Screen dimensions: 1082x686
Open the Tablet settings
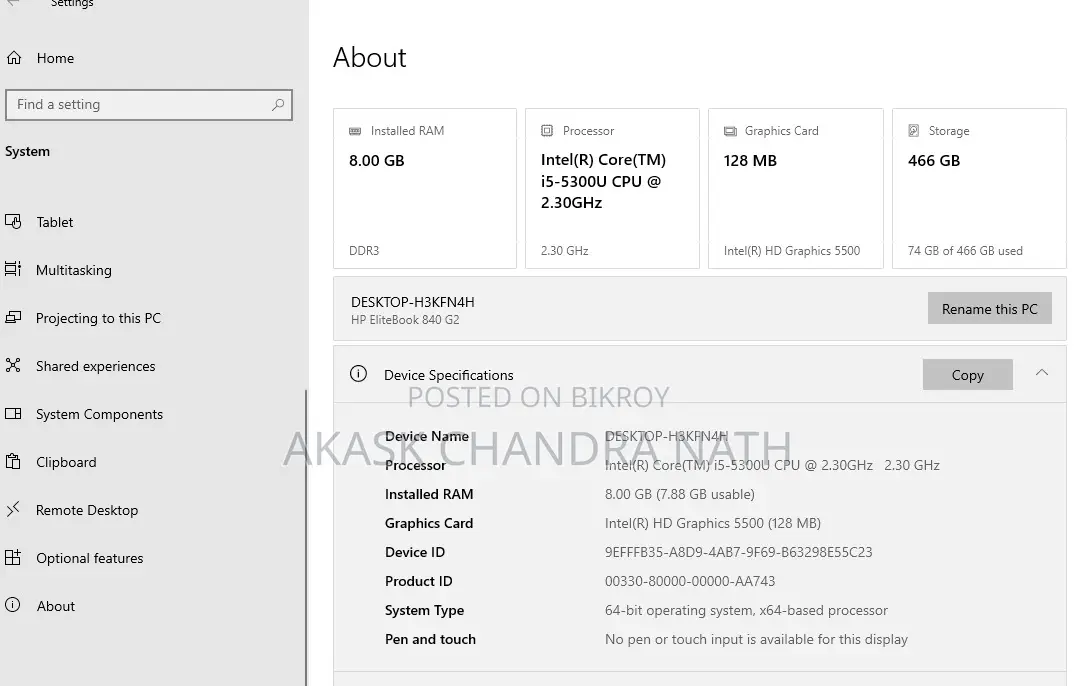pos(55,222)
